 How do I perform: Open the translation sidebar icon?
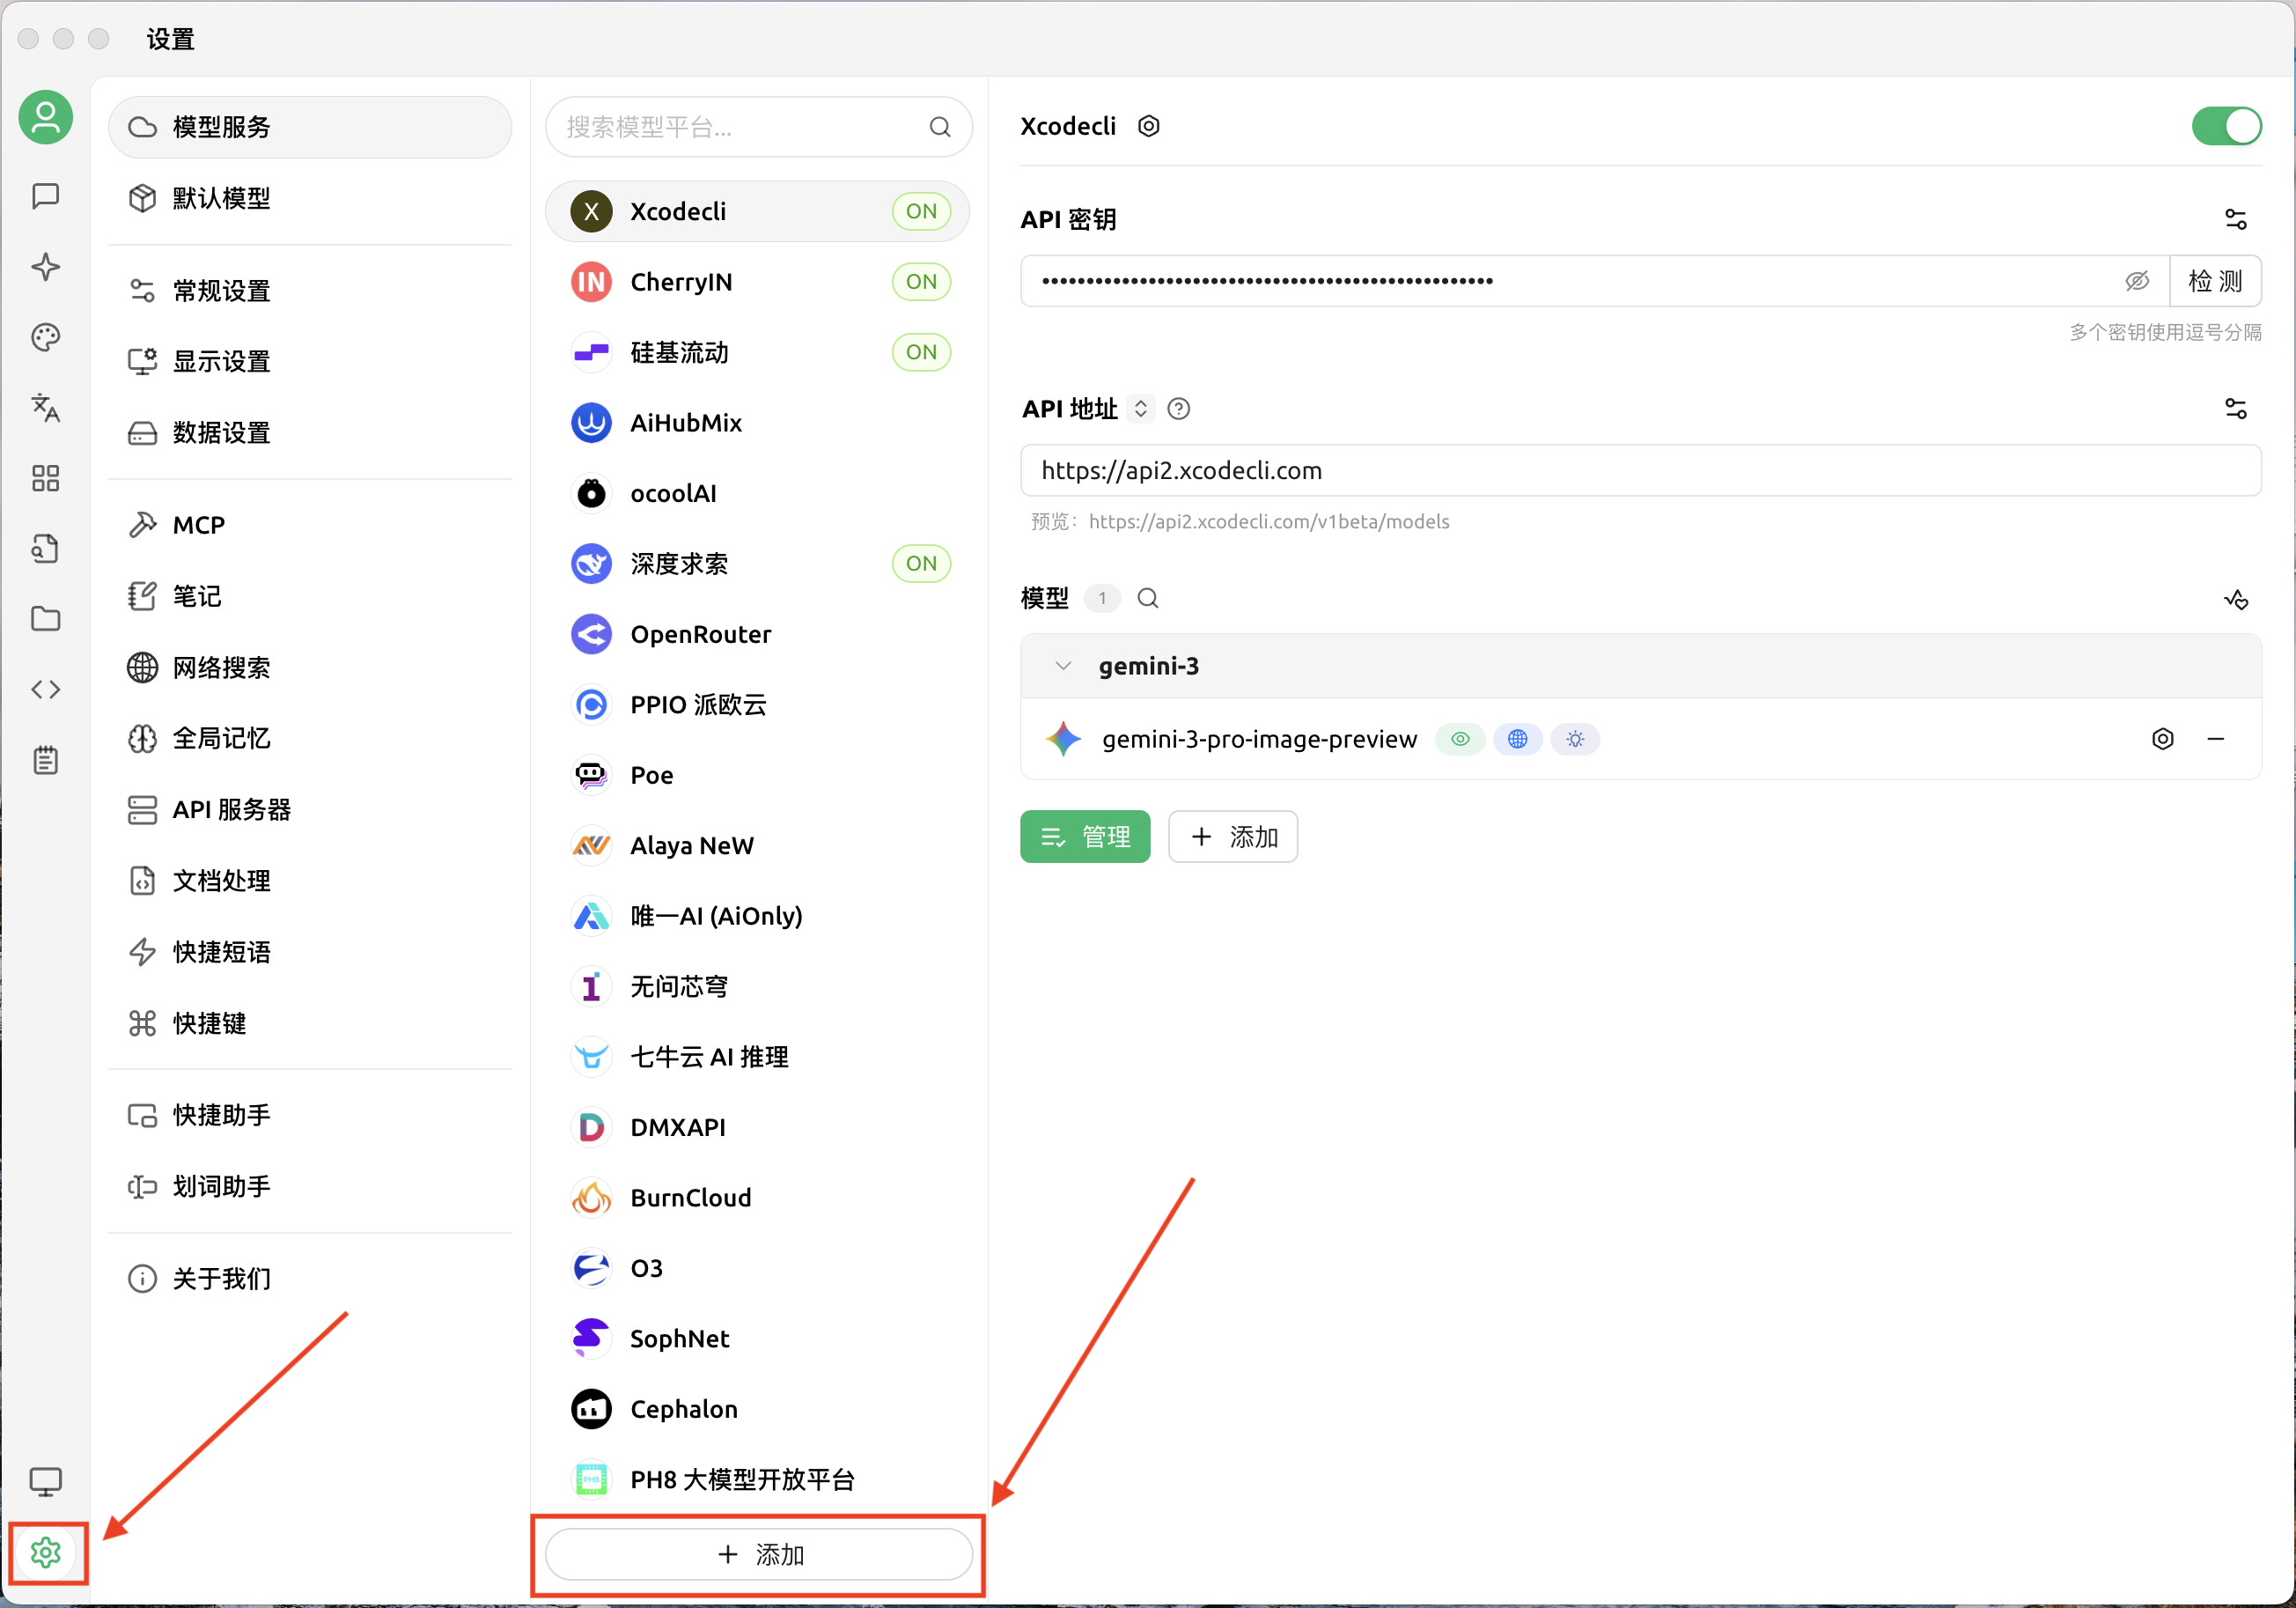pos(45,408)
